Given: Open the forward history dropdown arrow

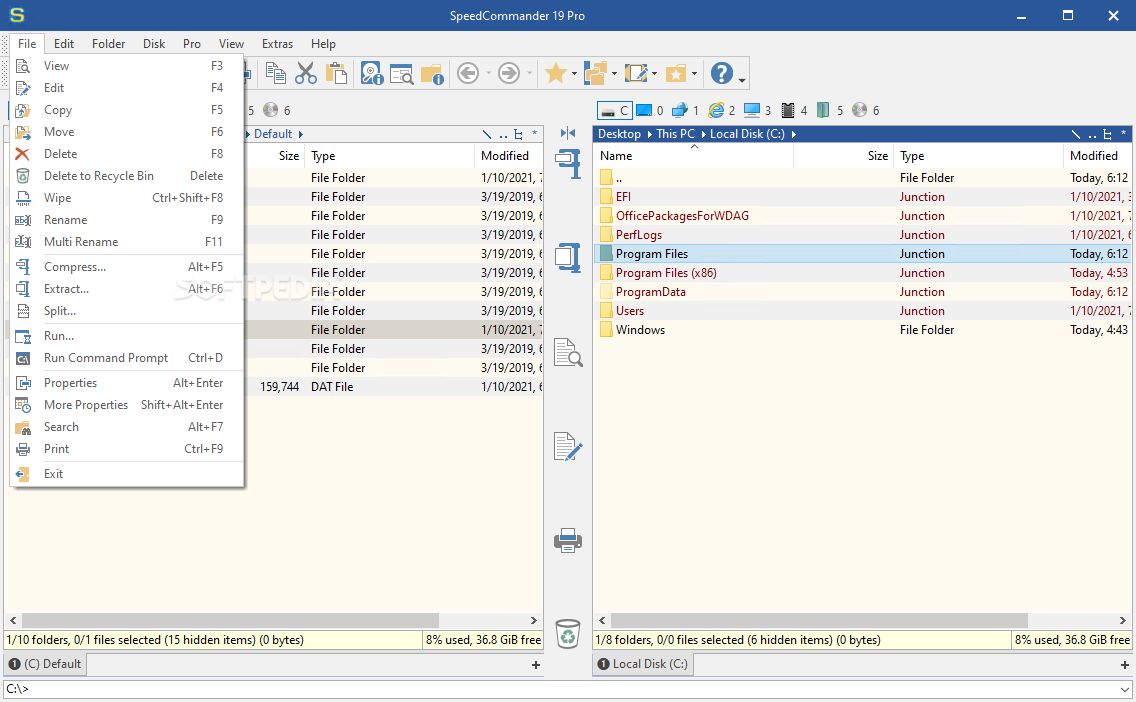Looking at the screenshot, I should 530,73.
